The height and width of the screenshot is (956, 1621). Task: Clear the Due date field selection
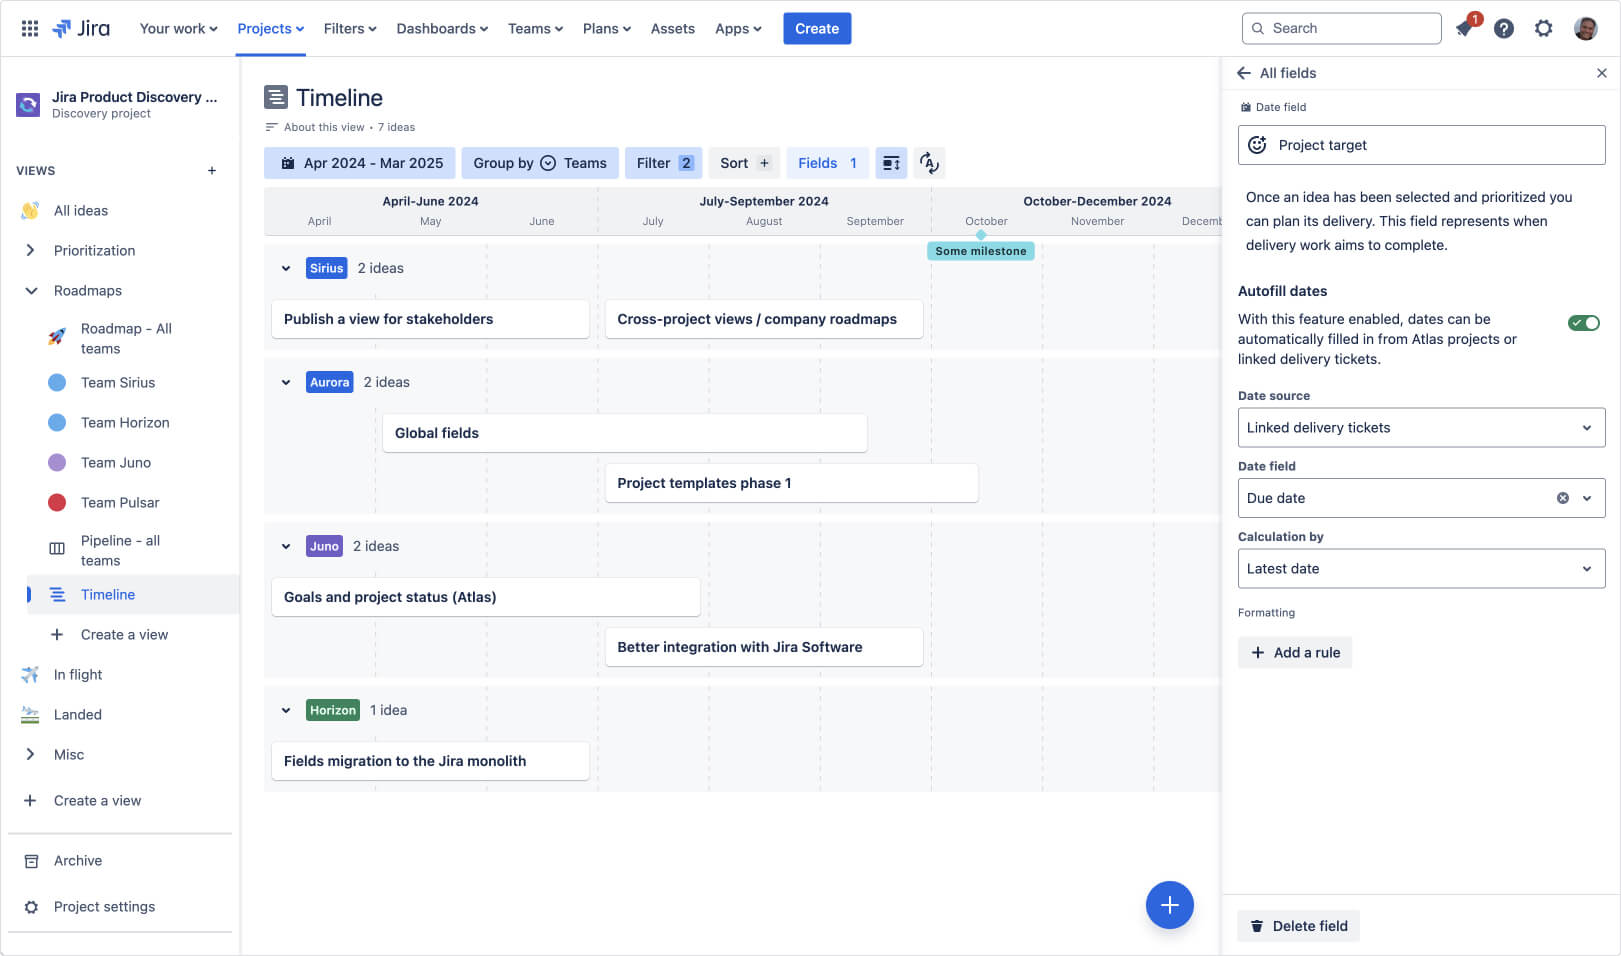[1562, 498]
